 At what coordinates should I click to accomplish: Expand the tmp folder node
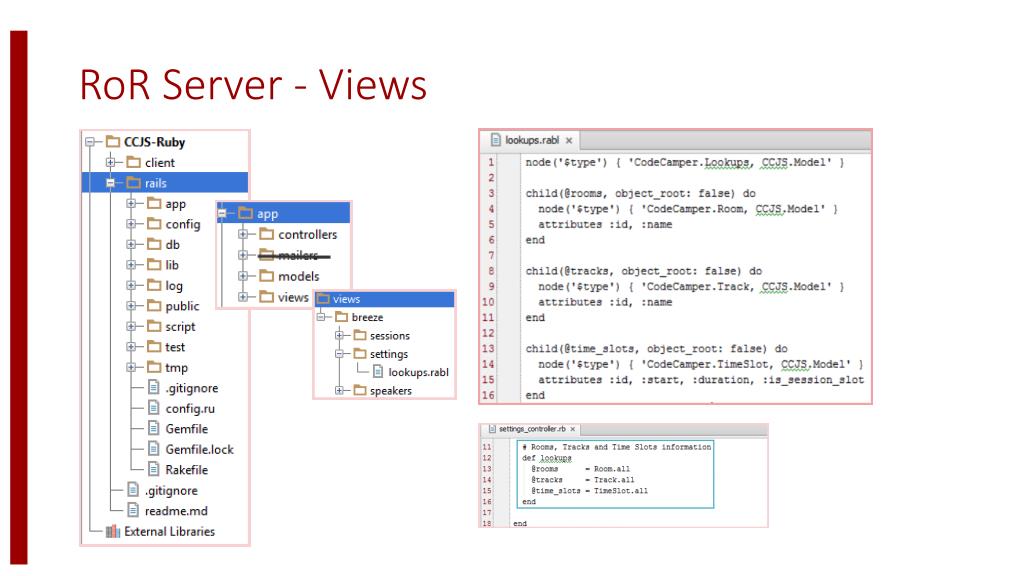coord(131,367)
